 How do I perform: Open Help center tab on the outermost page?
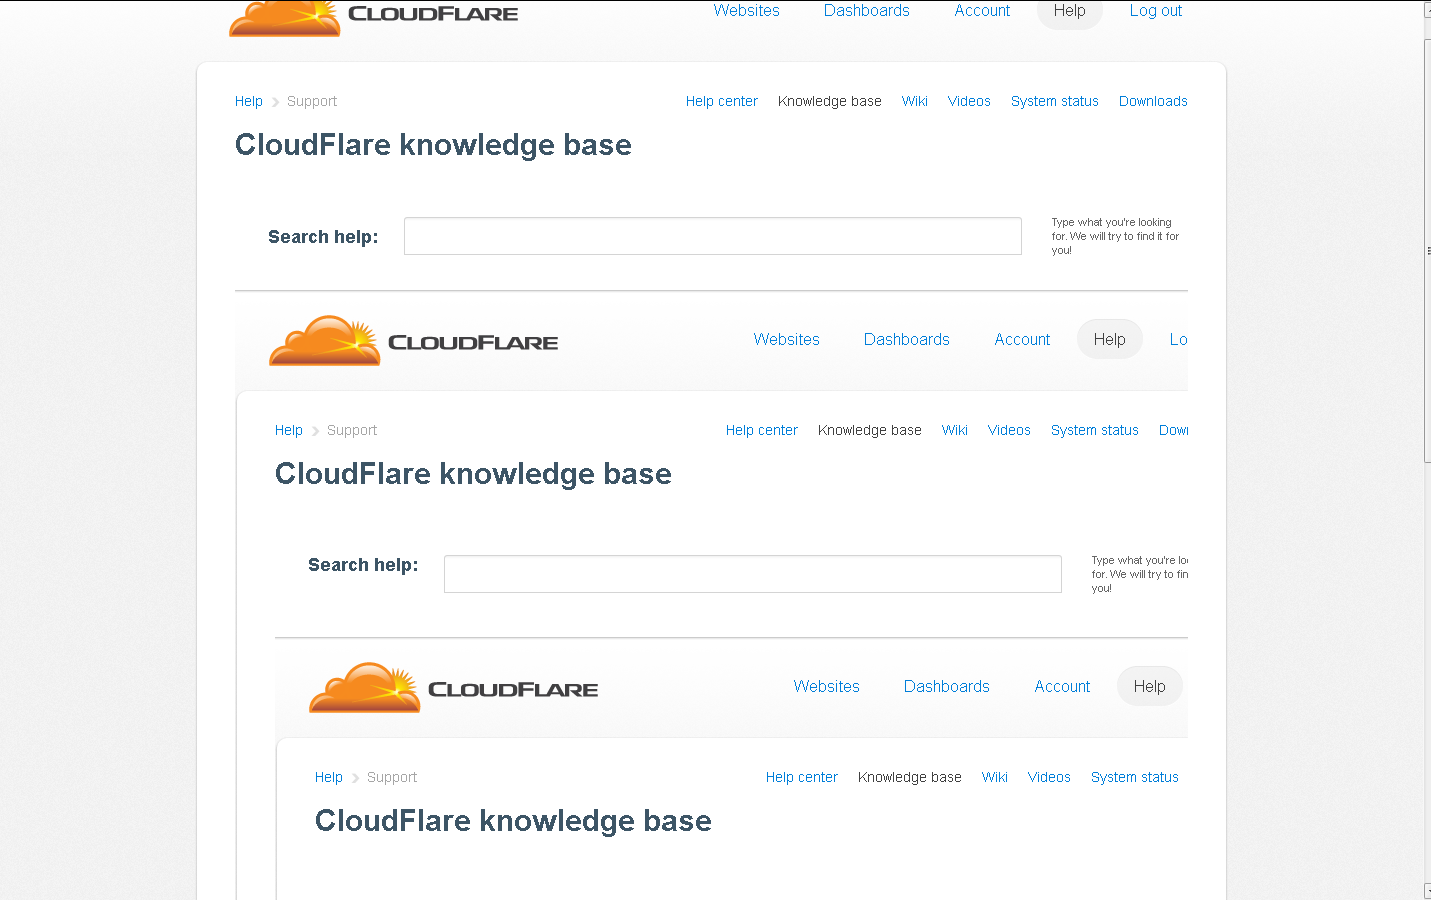click(x=722, y=101)
